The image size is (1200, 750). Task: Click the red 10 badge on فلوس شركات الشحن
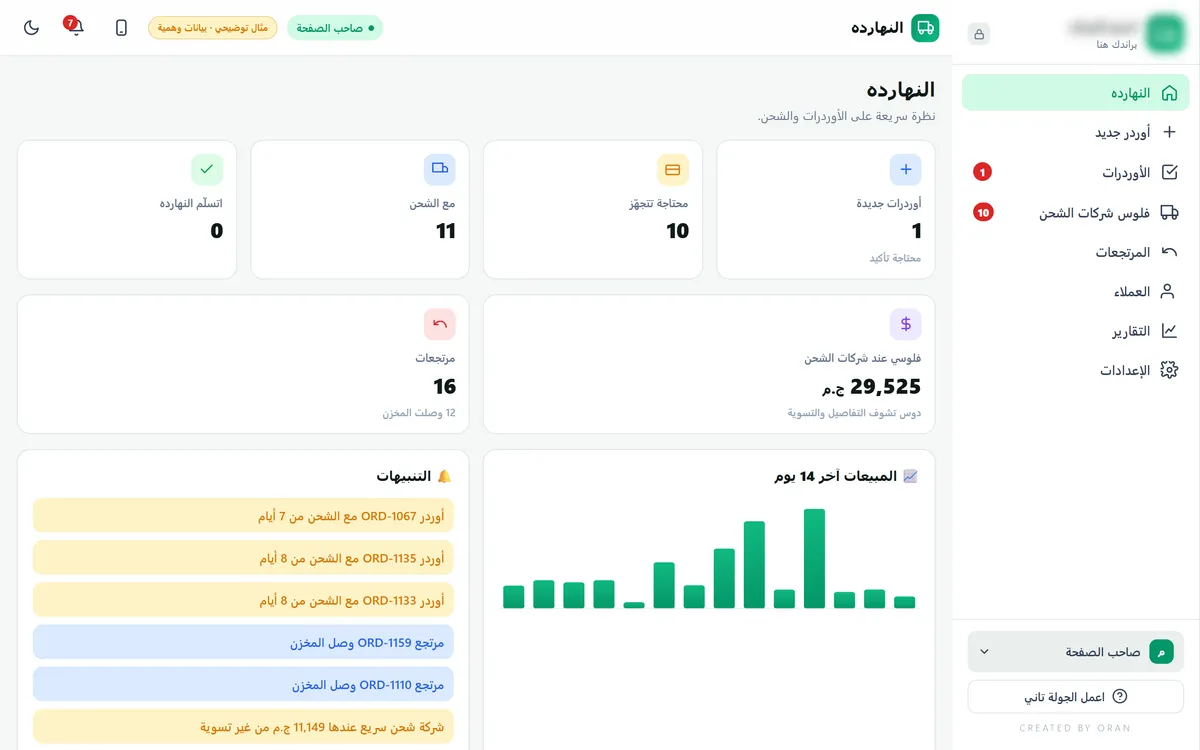point(984,212)
